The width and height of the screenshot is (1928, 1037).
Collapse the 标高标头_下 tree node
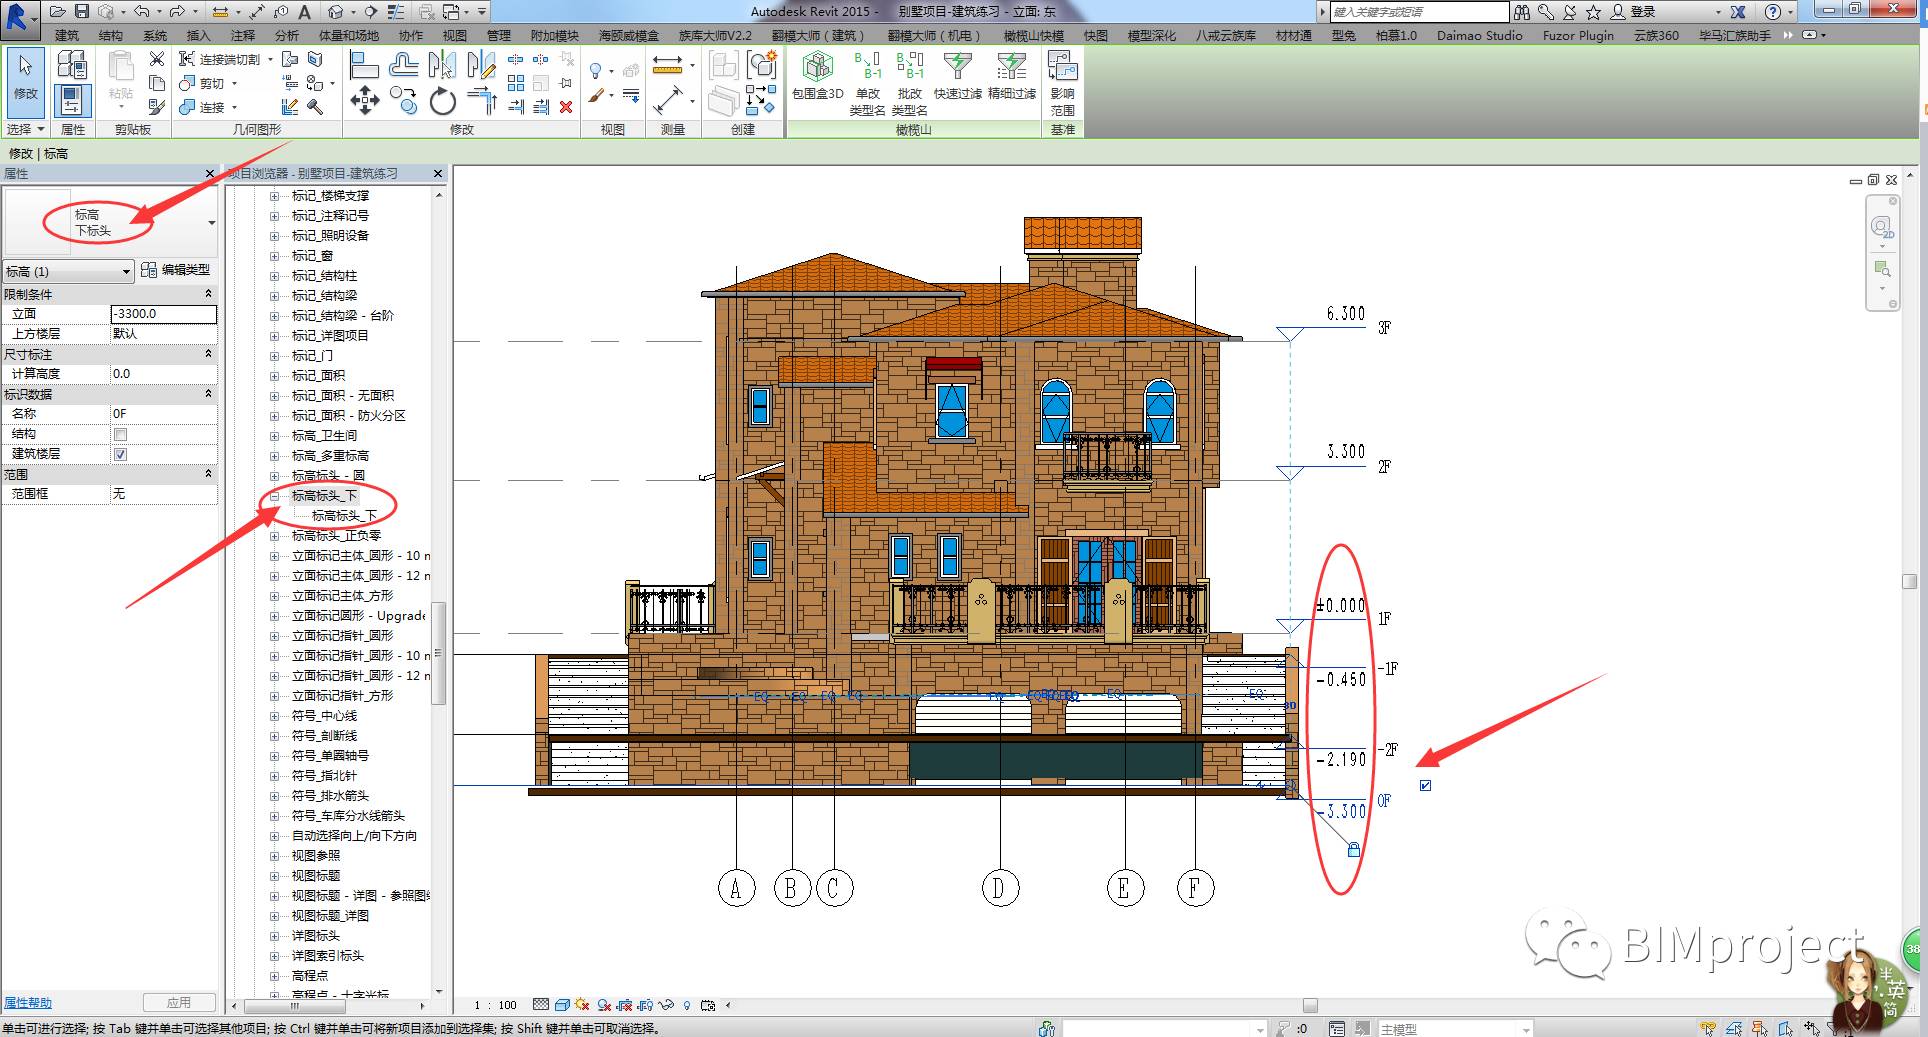tap(275, 496)
